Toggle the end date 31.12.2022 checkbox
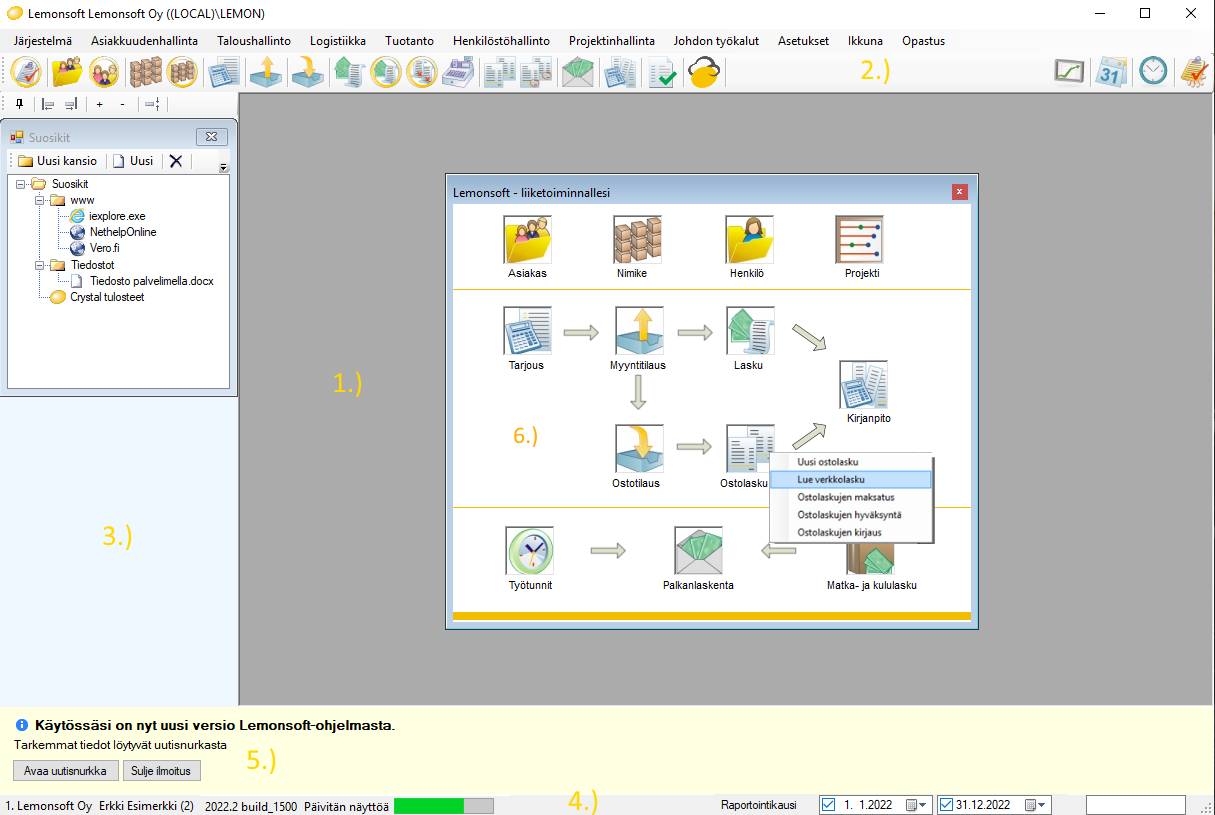Viewport: 1215px width, 815px height. point(947,805)
